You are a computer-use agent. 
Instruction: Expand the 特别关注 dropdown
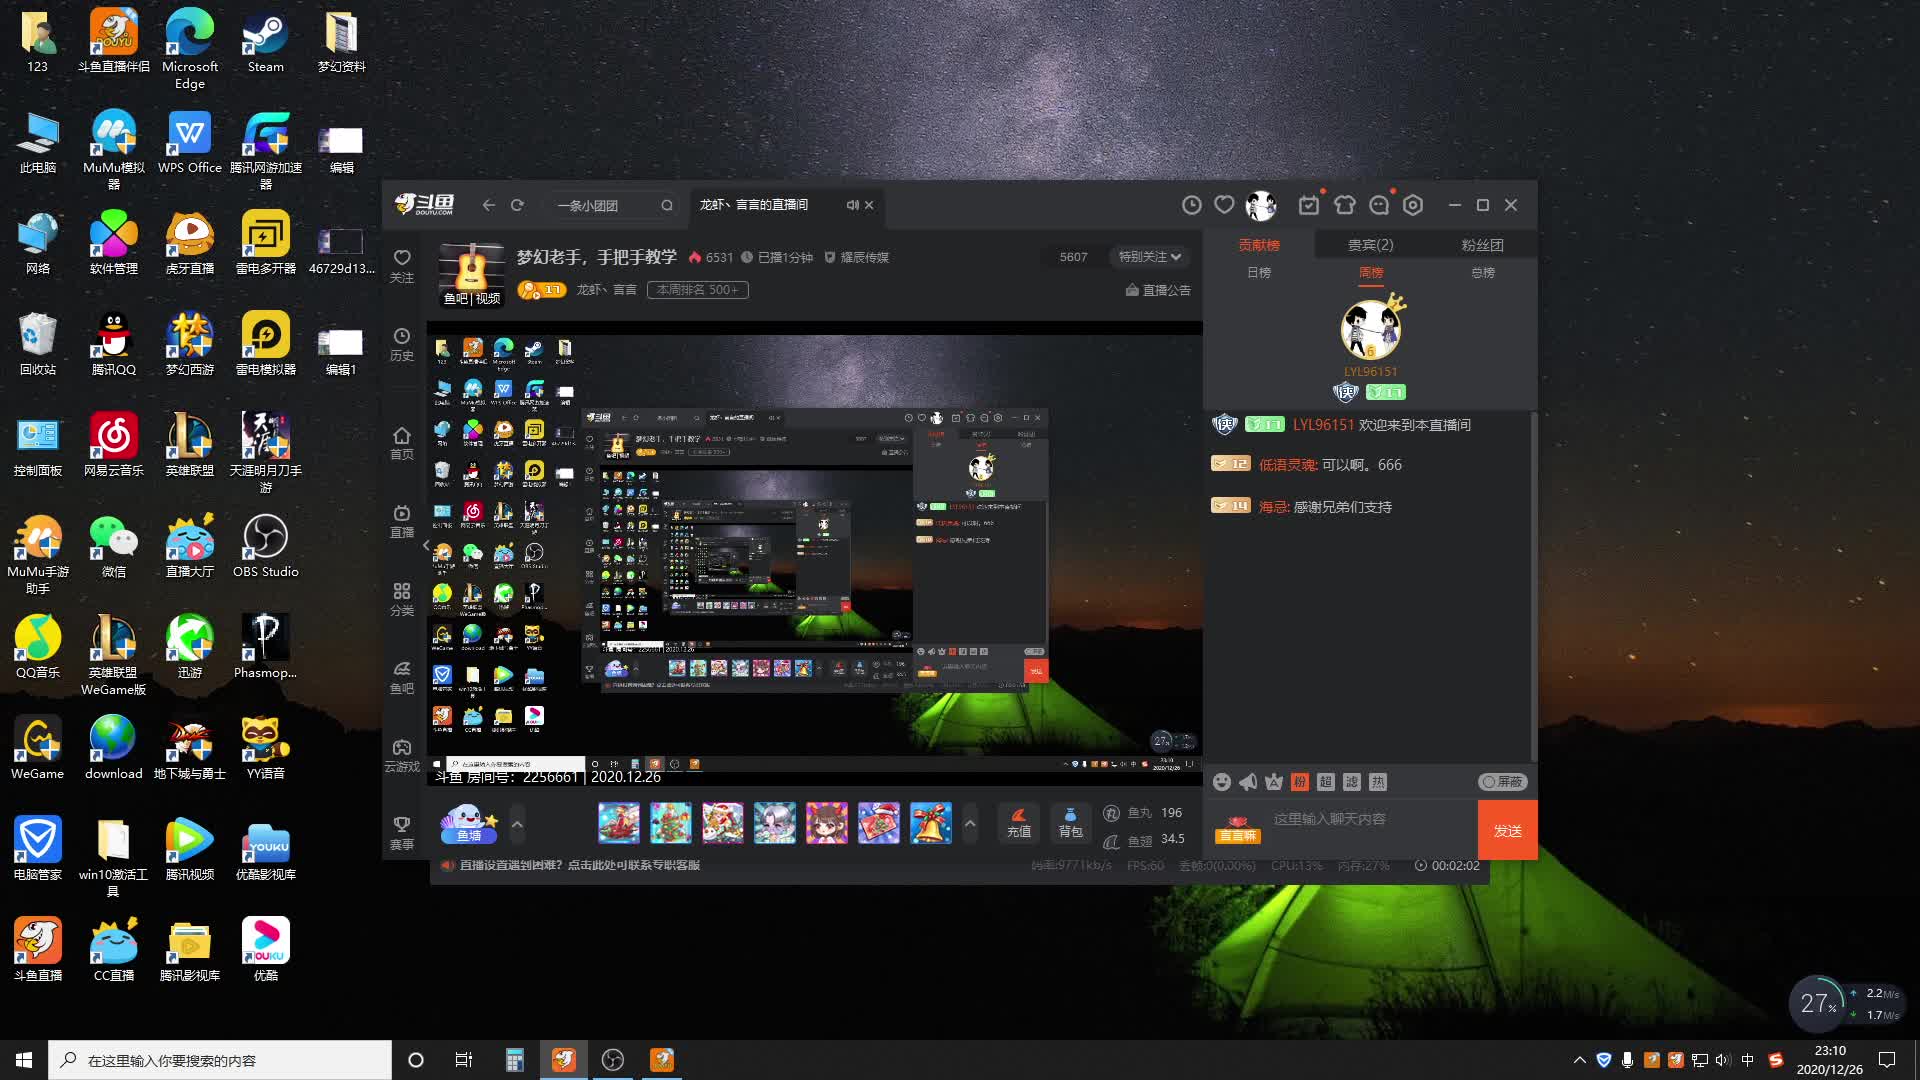(1149, 257)
